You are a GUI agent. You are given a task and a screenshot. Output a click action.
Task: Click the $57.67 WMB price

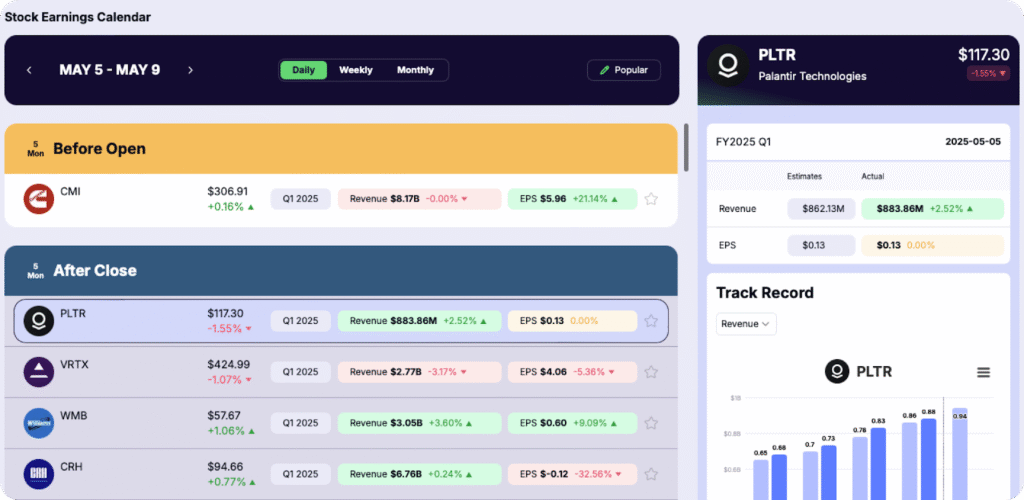point(224,415)
